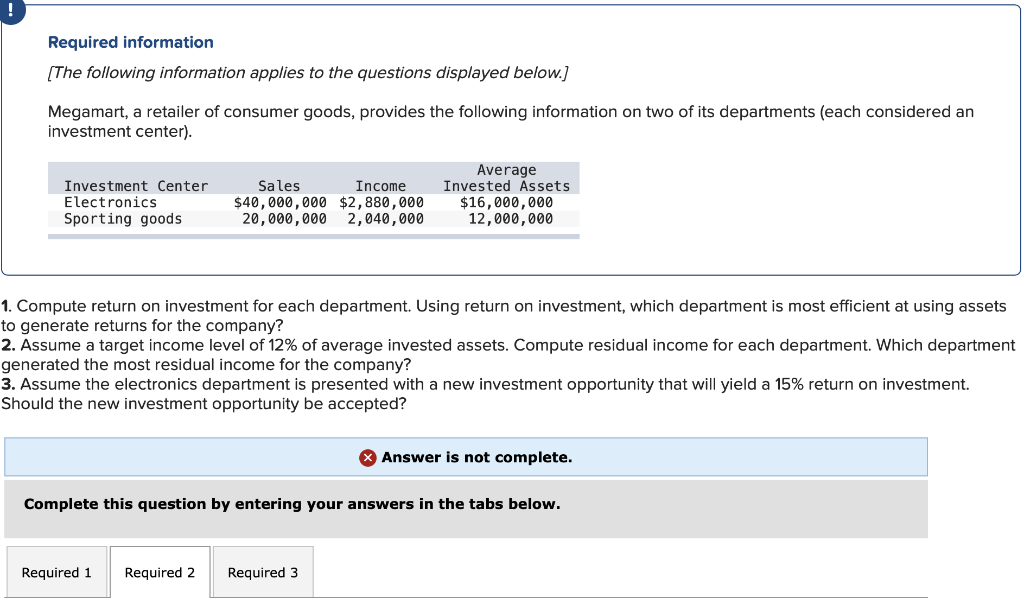Click question 3 about the new investment opportunity
Screen dimensions: 1024x598
tap(485, 394)
